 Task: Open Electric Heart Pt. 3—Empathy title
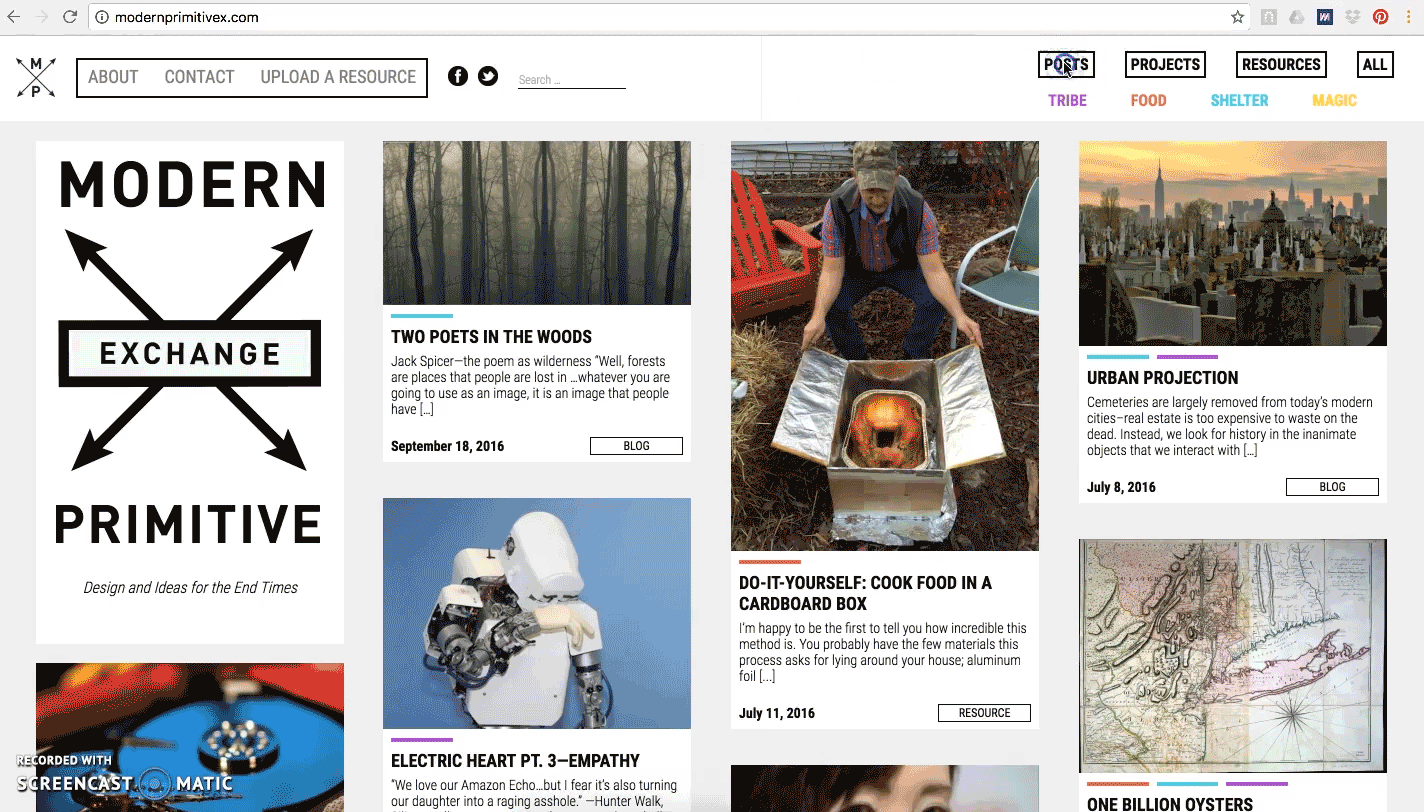point(515,761)
